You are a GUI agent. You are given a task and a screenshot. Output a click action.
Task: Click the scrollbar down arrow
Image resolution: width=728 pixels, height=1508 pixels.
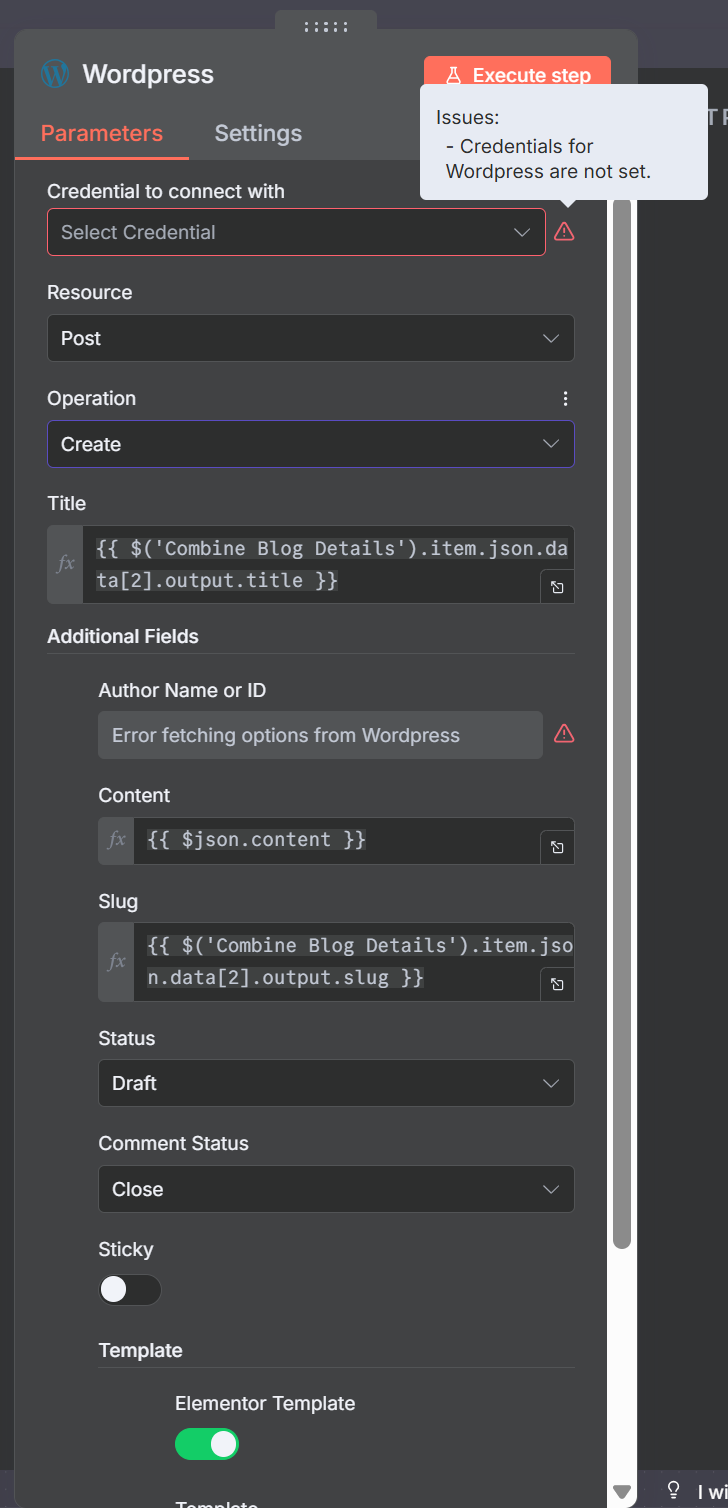tap(622, 1491)
